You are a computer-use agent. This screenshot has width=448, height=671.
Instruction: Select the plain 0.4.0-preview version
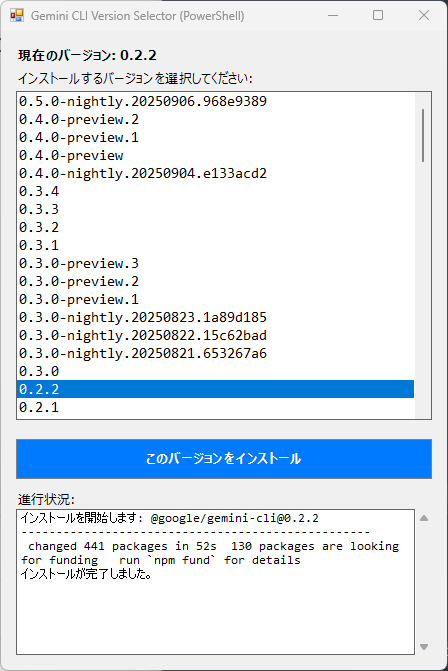215,155
